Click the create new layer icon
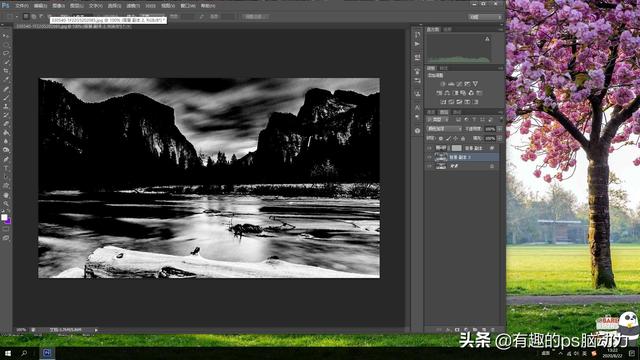The image size is (640, 360). [x=484, y=329]
